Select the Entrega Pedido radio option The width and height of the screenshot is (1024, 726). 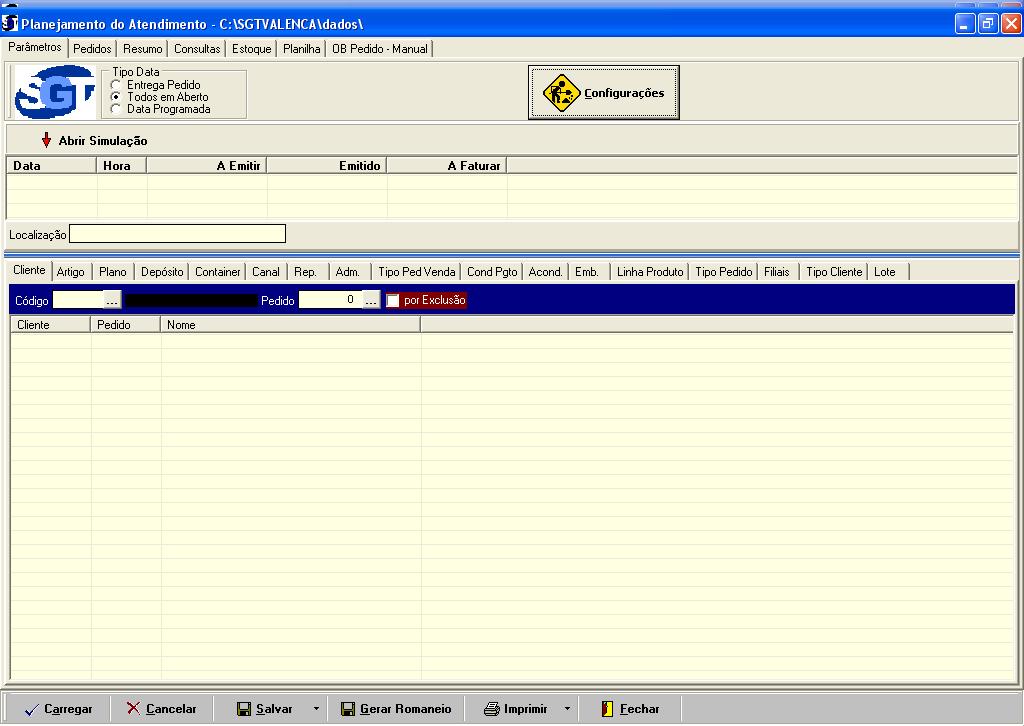click(x=116, y=85)
